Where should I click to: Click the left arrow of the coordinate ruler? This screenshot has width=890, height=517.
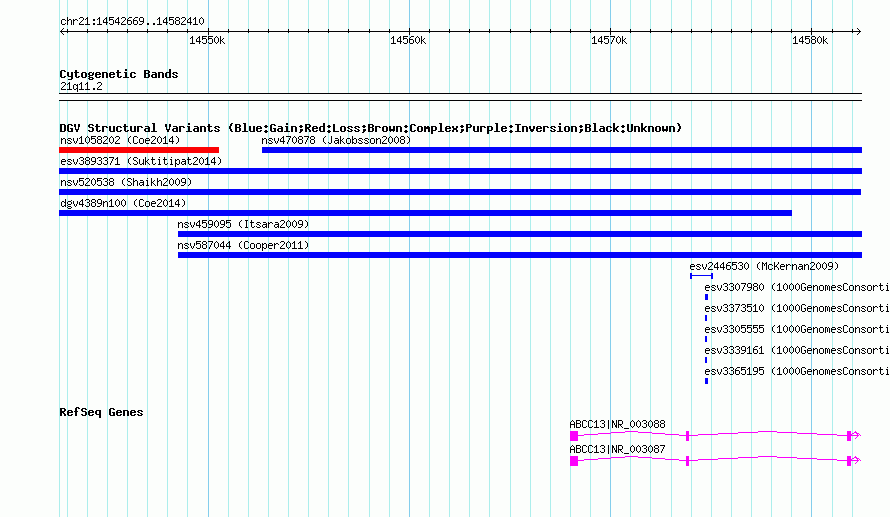[63, 32]
